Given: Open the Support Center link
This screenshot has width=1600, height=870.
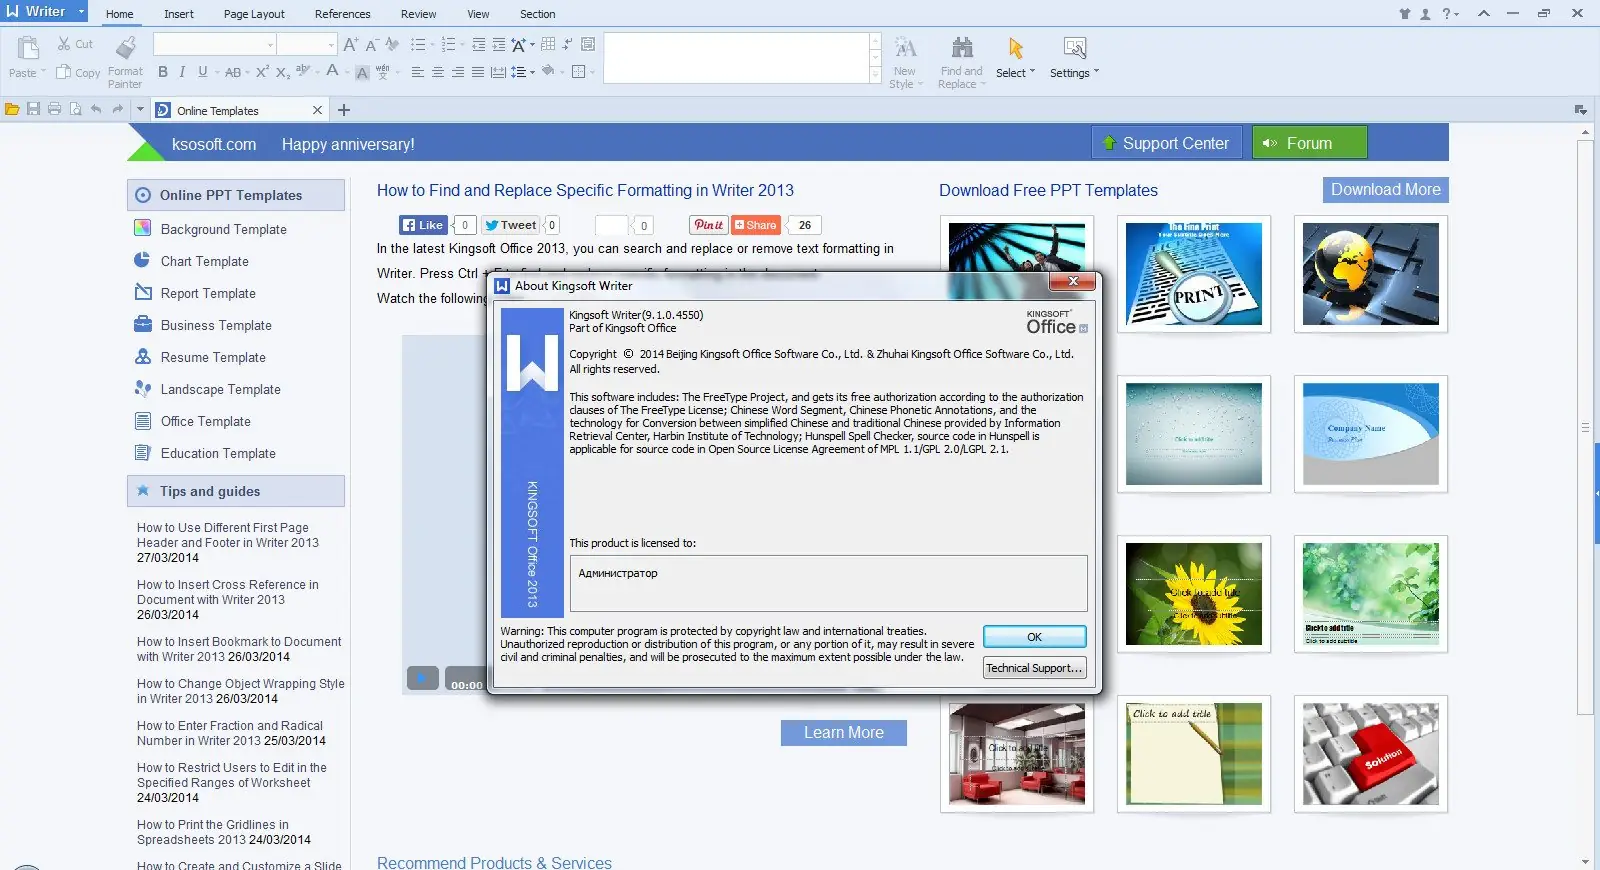Looking at the screenshot, I should (x=1167, y=143).
